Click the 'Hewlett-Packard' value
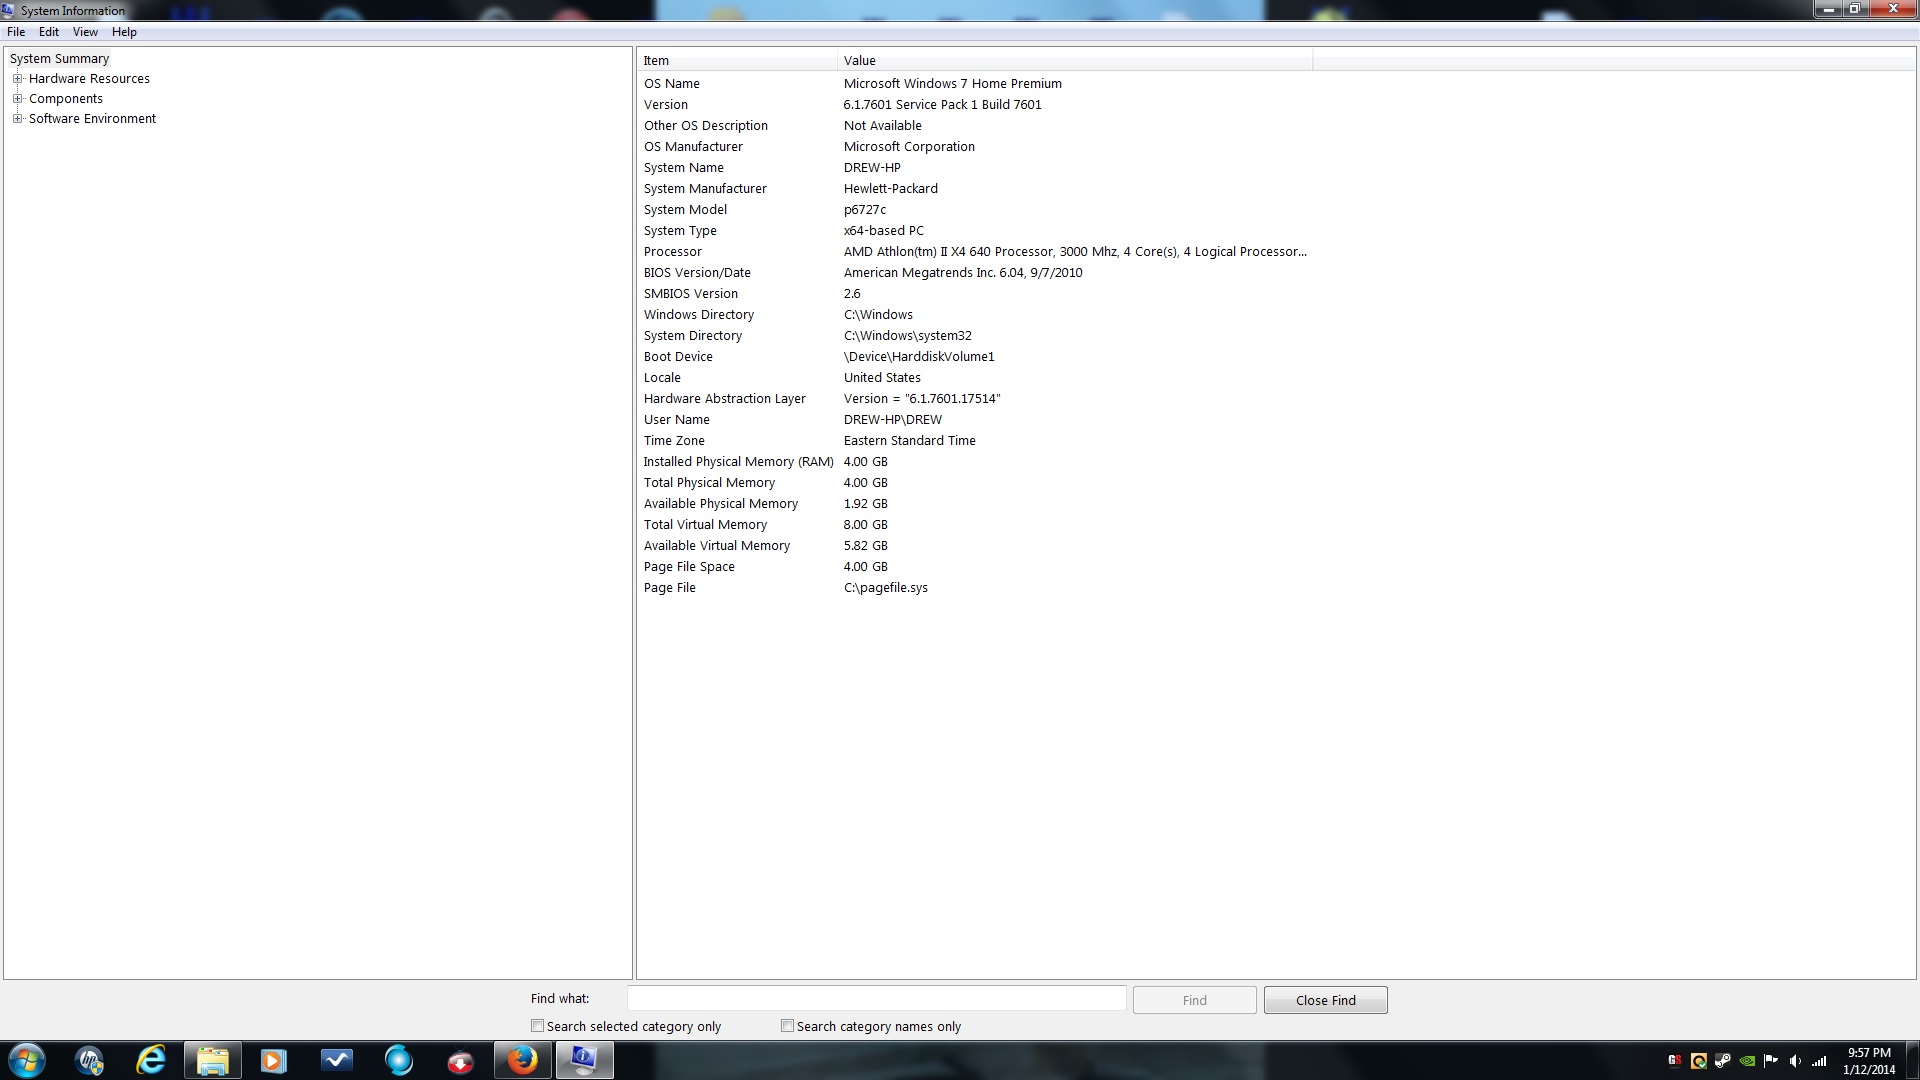The width and height of the screenshot is (1920, 1080). 890,188
